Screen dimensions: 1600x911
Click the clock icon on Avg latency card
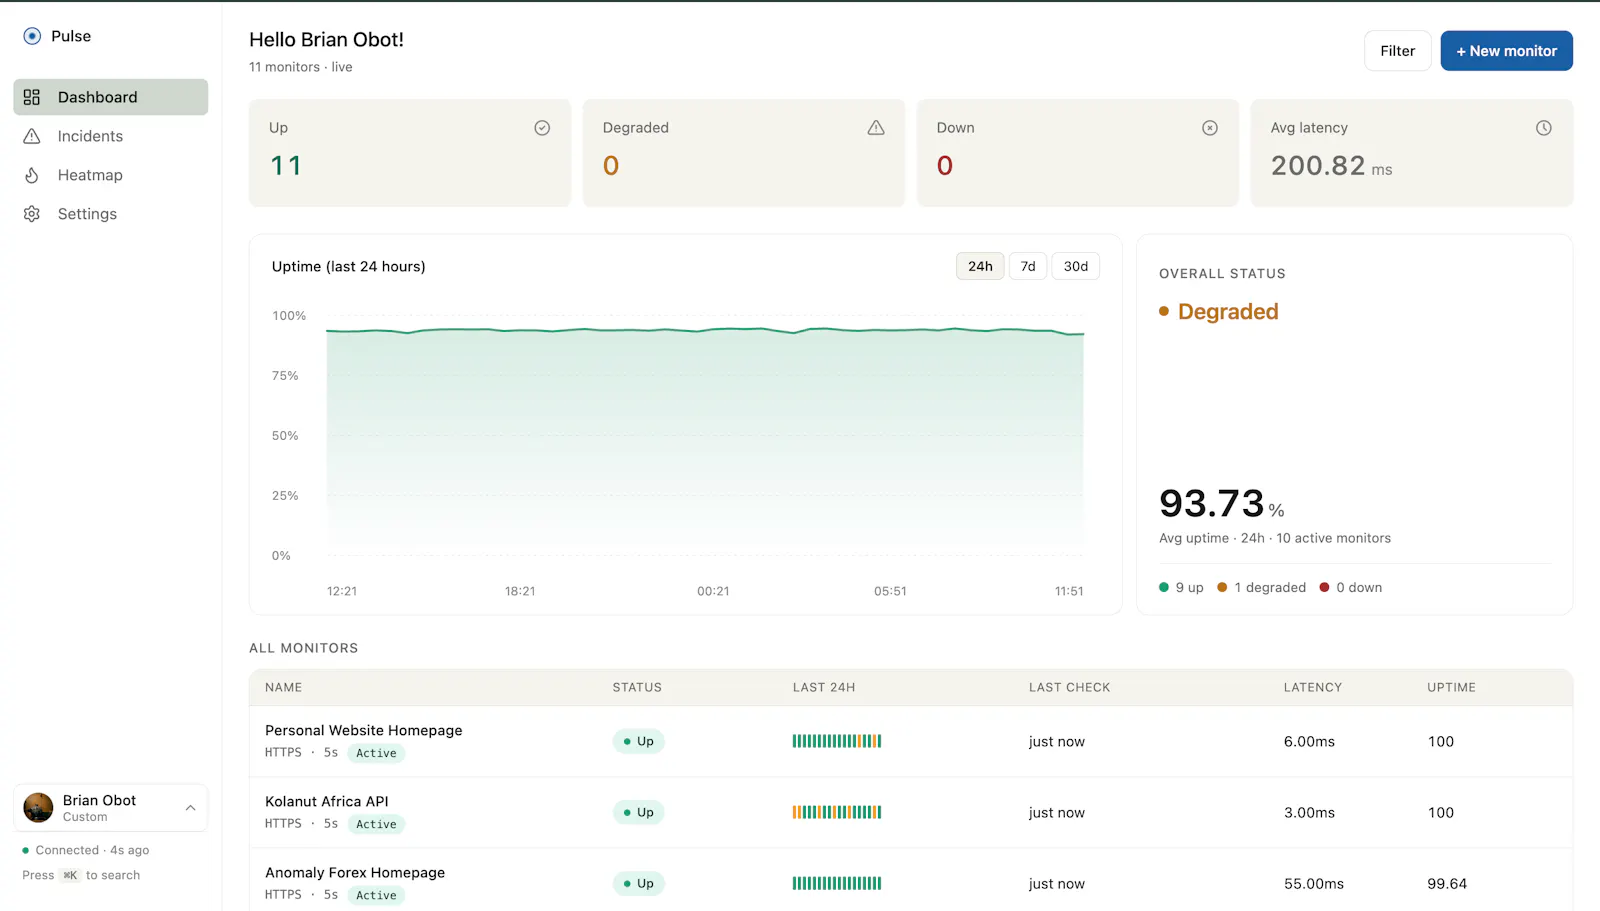1544,128
